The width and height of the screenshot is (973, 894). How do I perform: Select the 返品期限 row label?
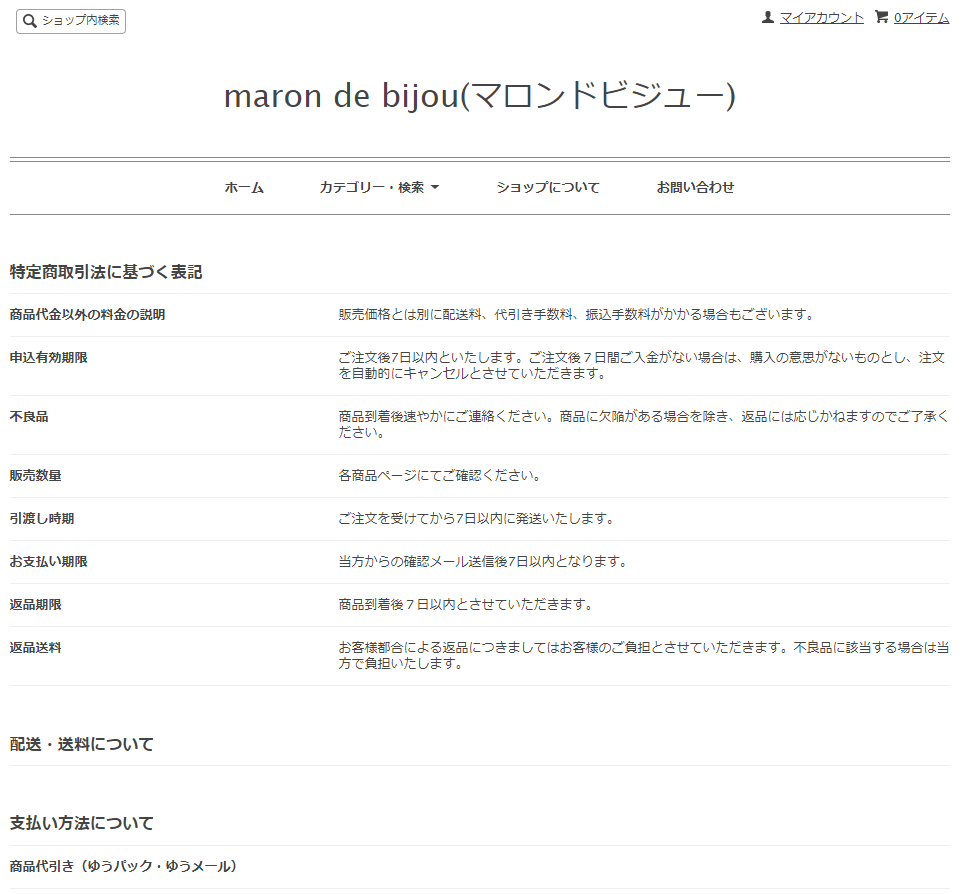pos(35,604)
